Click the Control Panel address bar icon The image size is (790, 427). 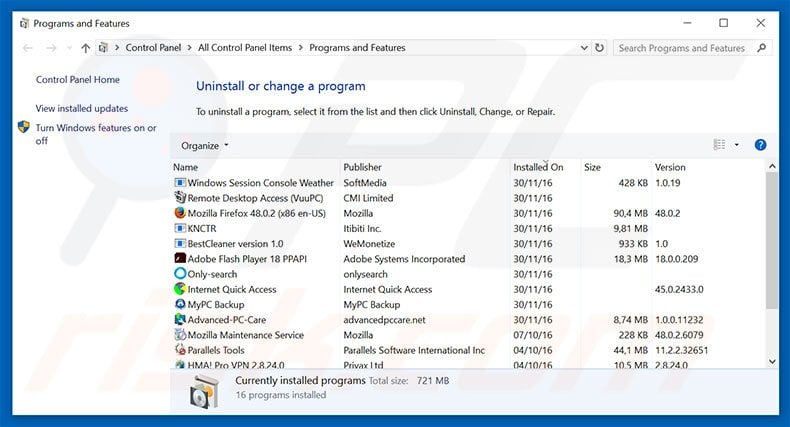click(x=103, y=48)
